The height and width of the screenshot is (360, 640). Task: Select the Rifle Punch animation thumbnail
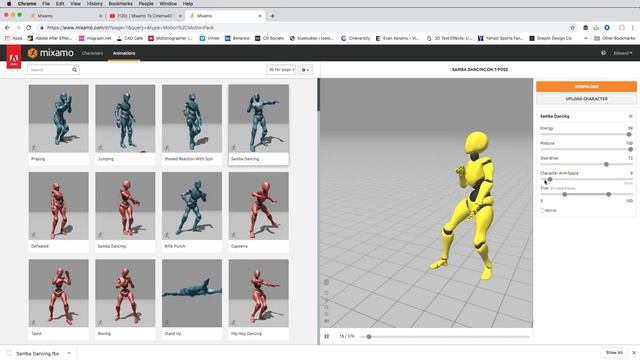point(192,206)
